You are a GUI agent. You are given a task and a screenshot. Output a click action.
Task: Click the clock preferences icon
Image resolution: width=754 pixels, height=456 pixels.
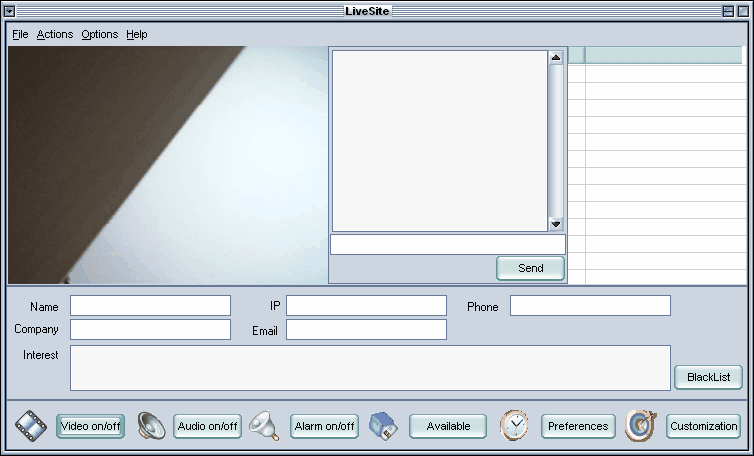[514, 426]
